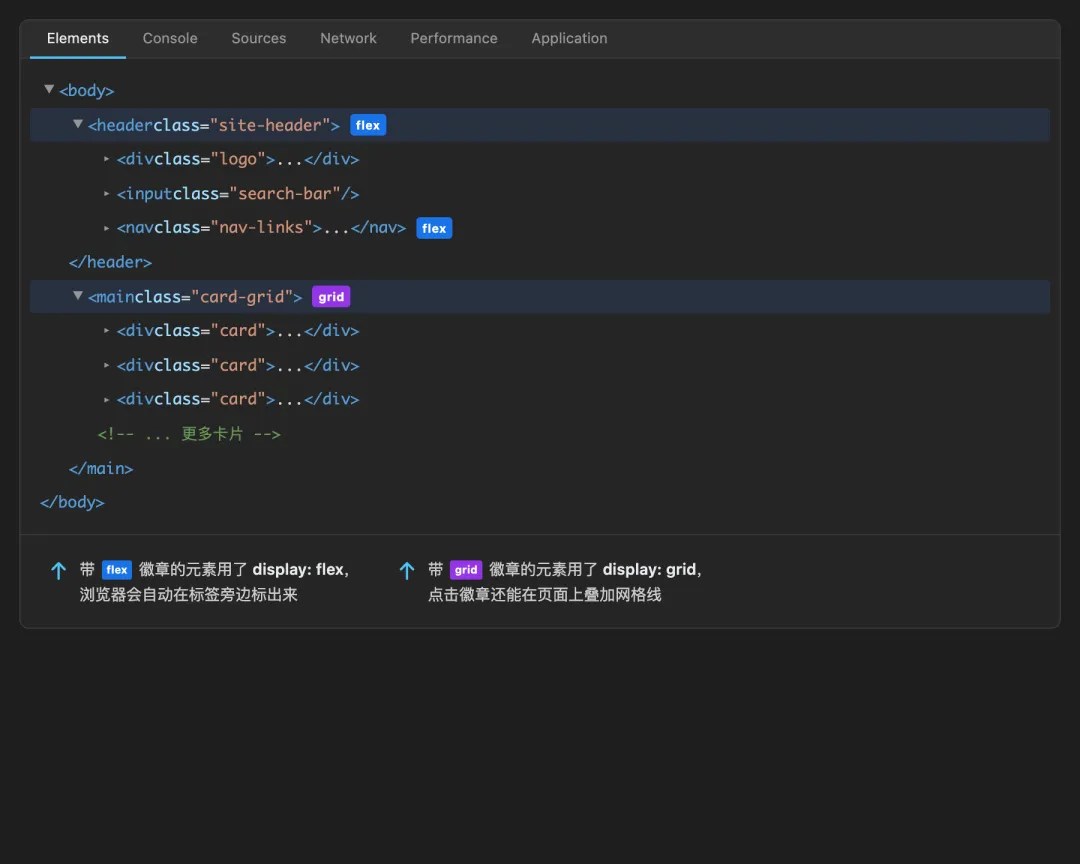Expand the nav nav-links node
This screenshot has width=1080, height=864.
(x=107, y=228)
